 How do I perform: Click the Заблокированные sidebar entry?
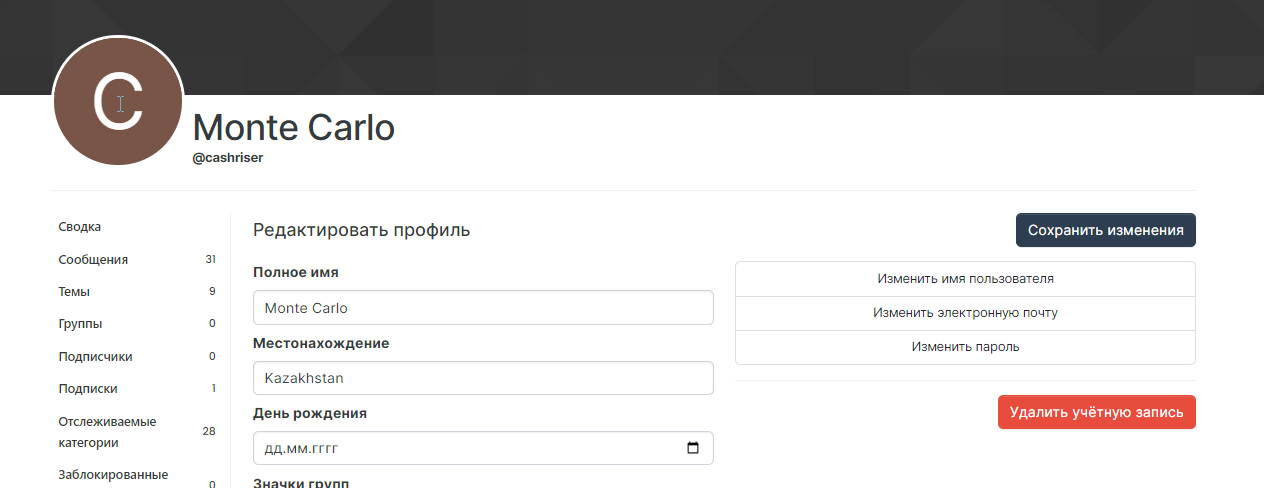[113, 475]
